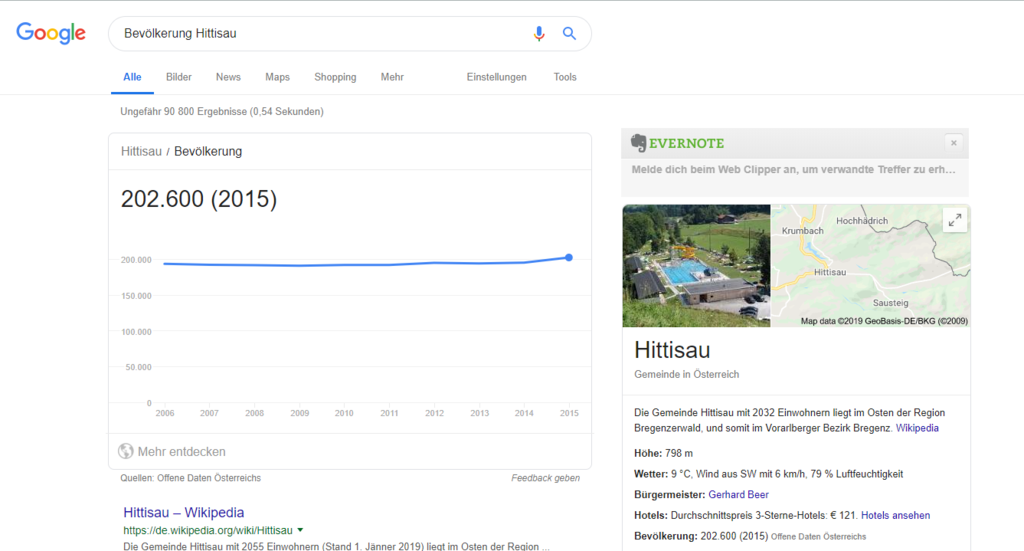Viewport: 1024px width, 551px height.
Task: Click the Hittisau swimming pool photo
Action: pyautogui.click(x=696, y=266)
